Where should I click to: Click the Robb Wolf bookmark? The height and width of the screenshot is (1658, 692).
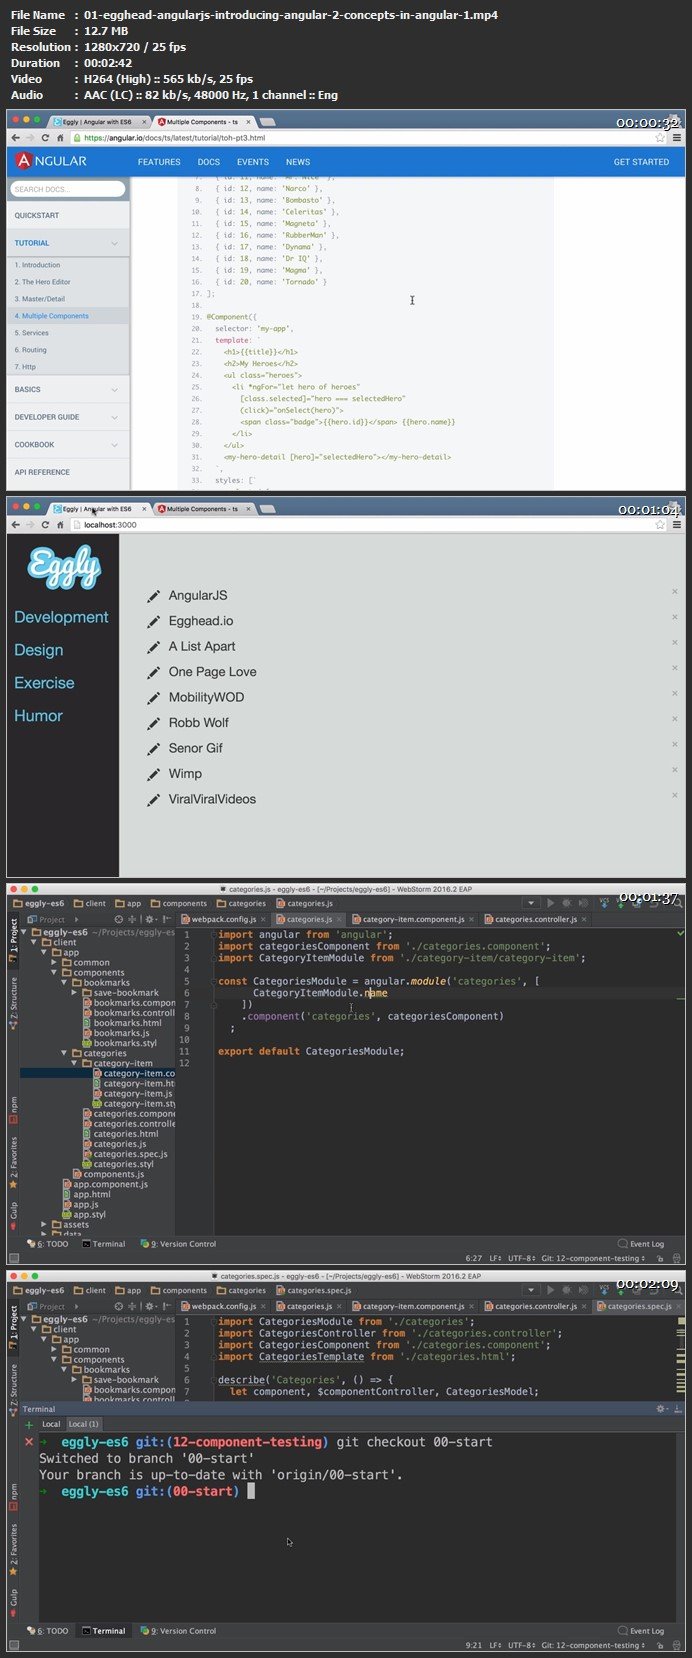[199, 723]
